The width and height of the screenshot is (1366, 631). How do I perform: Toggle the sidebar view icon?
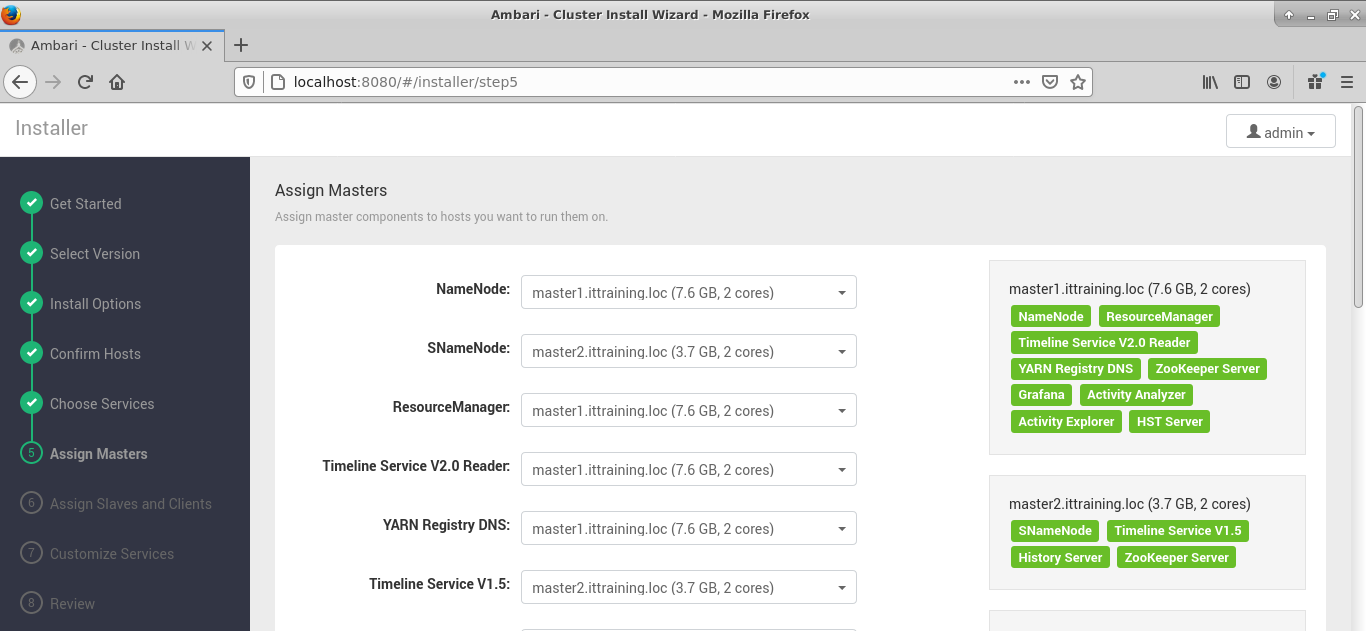(1242, 82)
